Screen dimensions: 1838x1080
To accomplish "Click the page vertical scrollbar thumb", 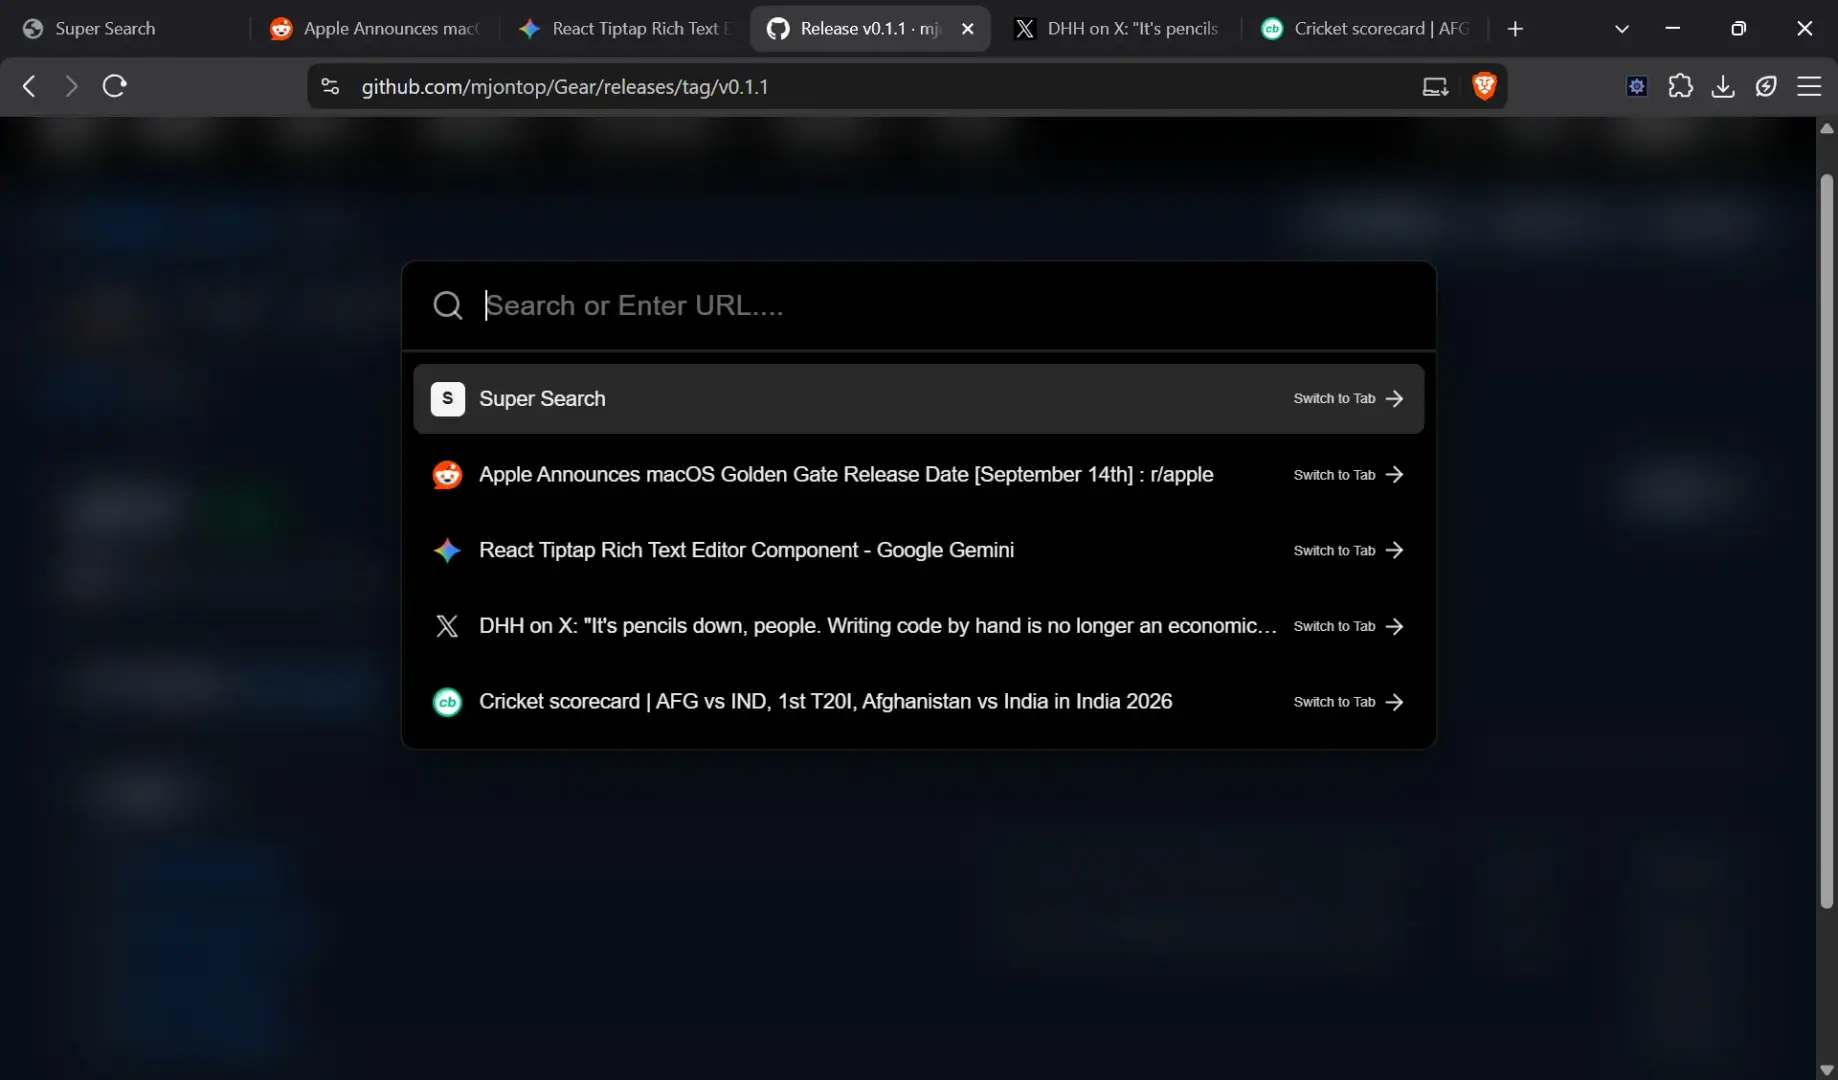I will coord(1827,540).
